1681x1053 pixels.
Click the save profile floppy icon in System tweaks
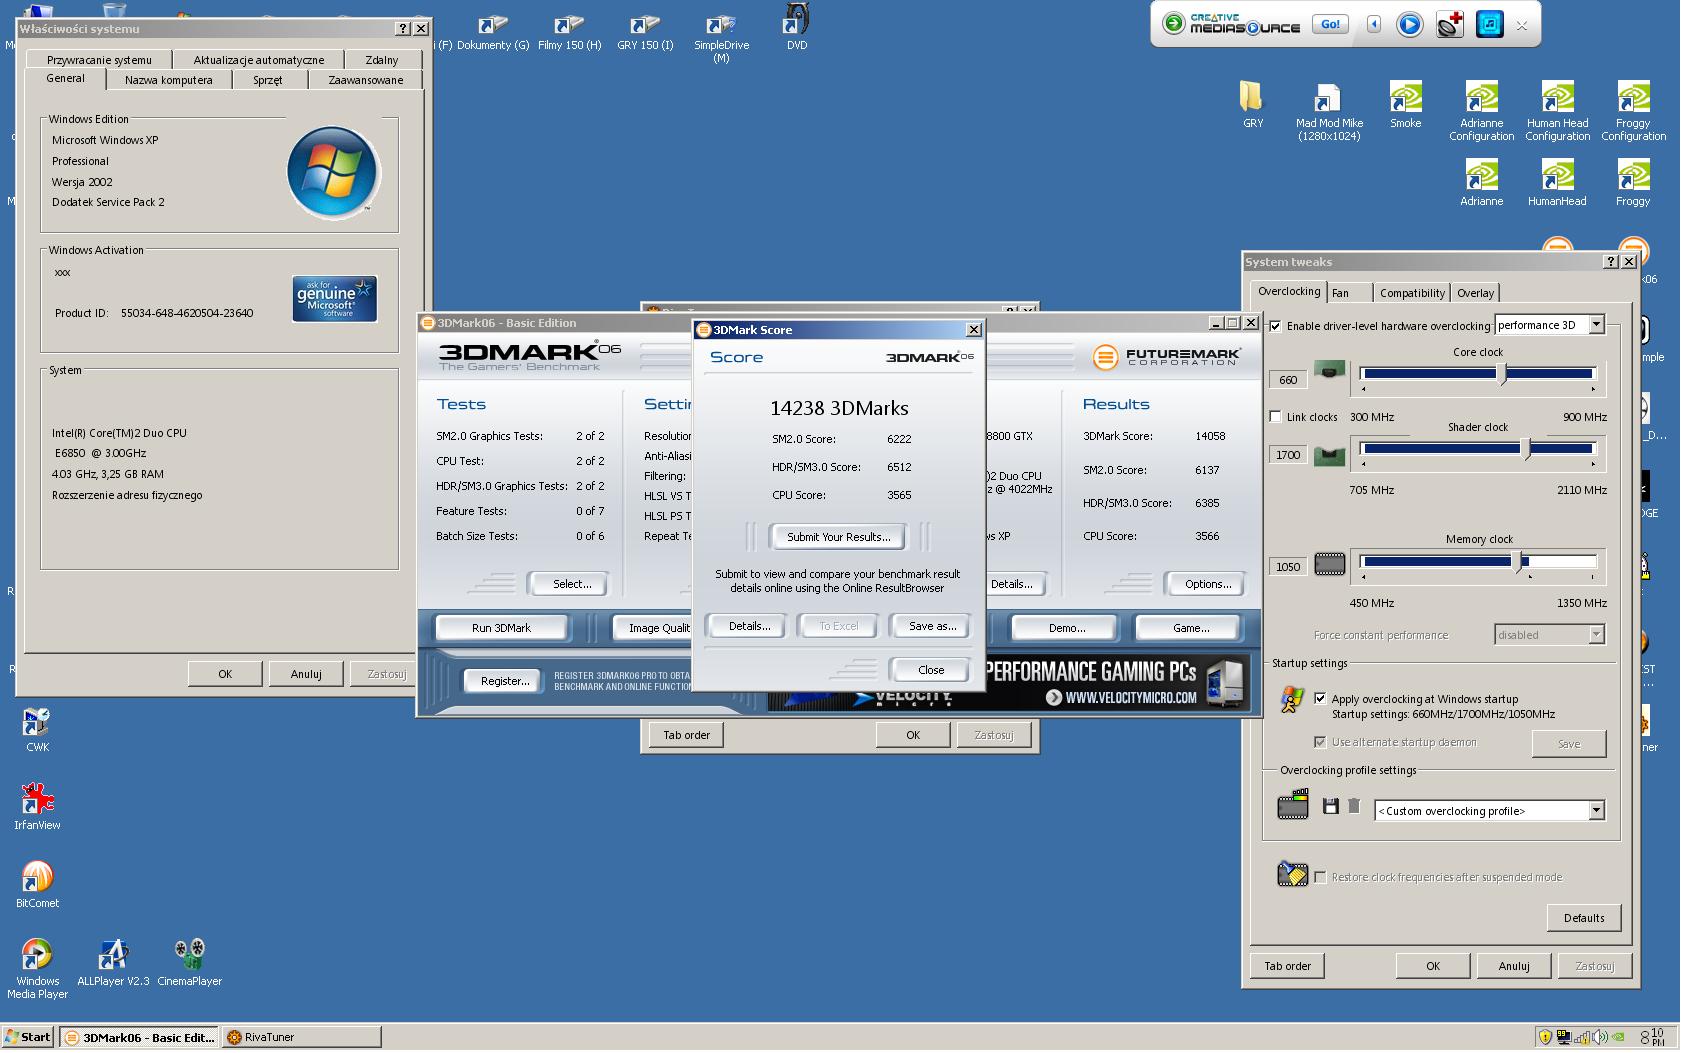point(1330,806)
